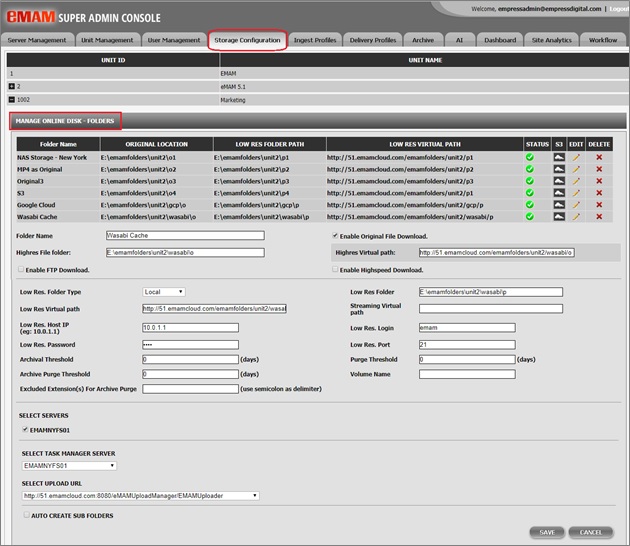
Task: Click the Save button
Action: (x=547, y=532)
